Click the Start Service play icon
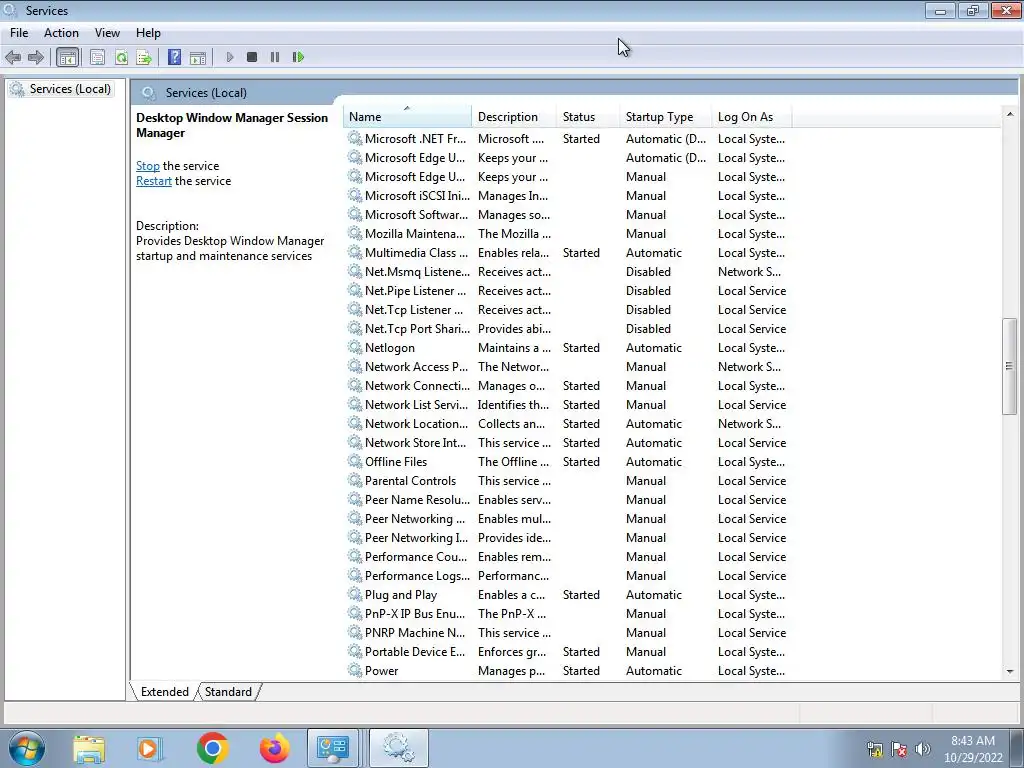Image resolution: width=1024 pixels, height=768 pixels. tap(230, 57)
